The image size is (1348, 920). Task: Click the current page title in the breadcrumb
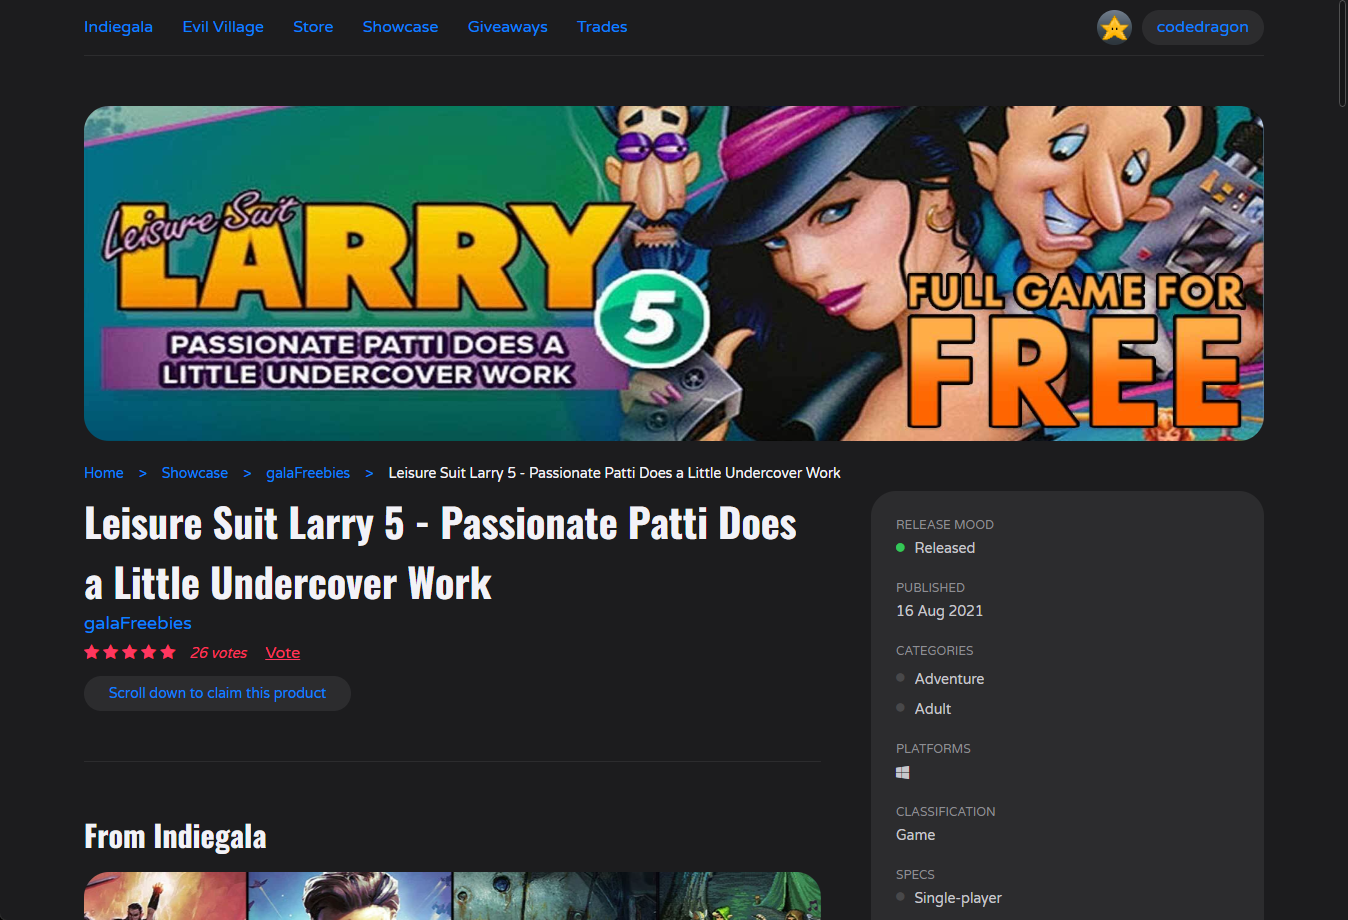pyautogui.click(x=614, y=473)
